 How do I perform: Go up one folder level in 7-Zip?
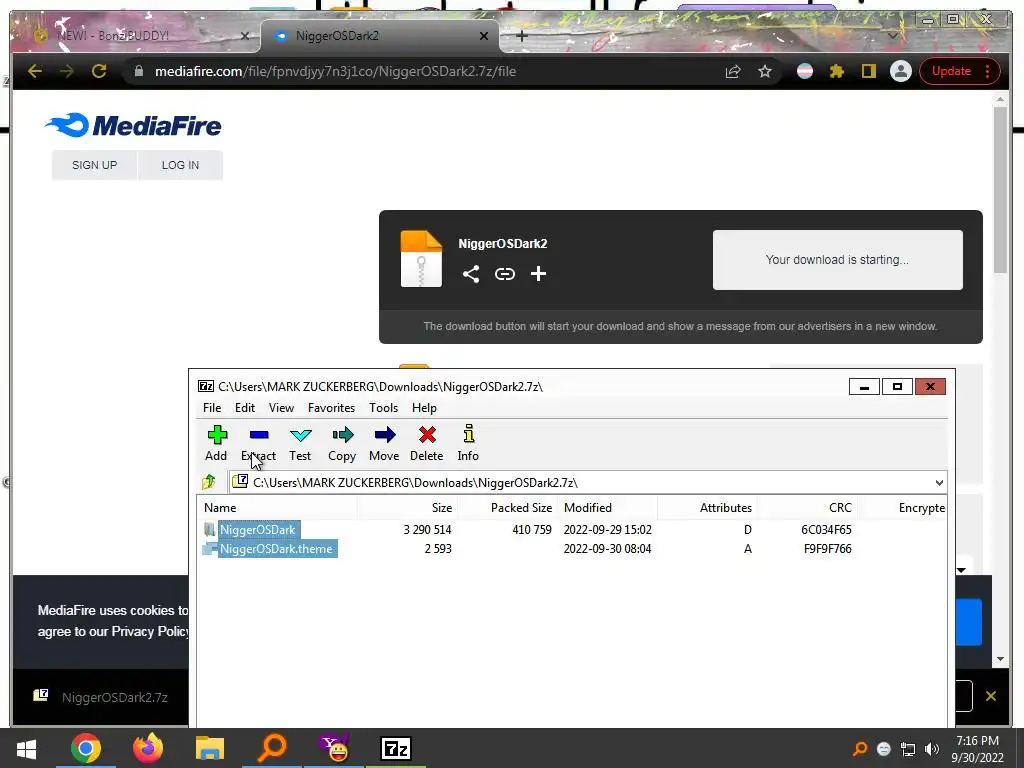[209, 483]
